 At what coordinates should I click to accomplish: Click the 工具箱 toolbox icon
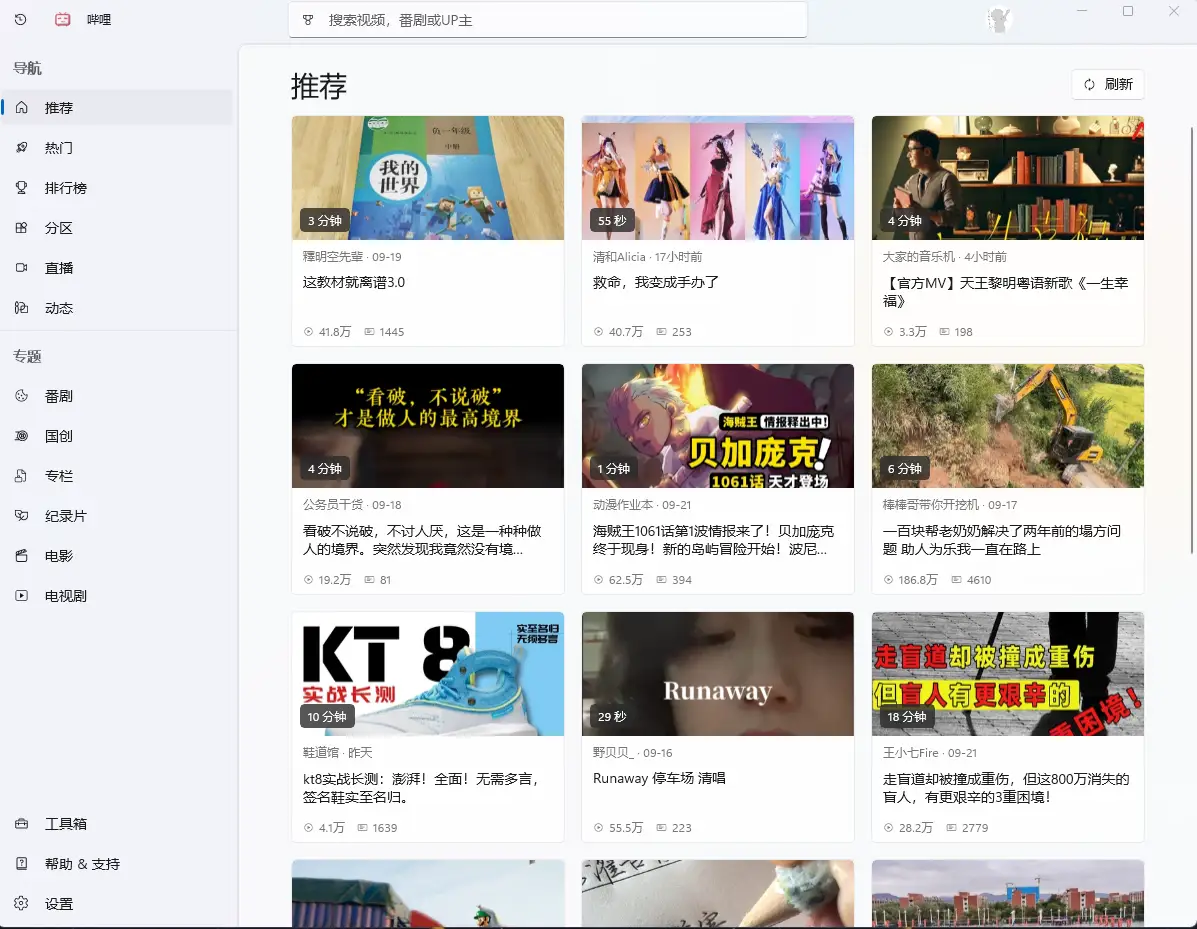[x=21, y=824]
